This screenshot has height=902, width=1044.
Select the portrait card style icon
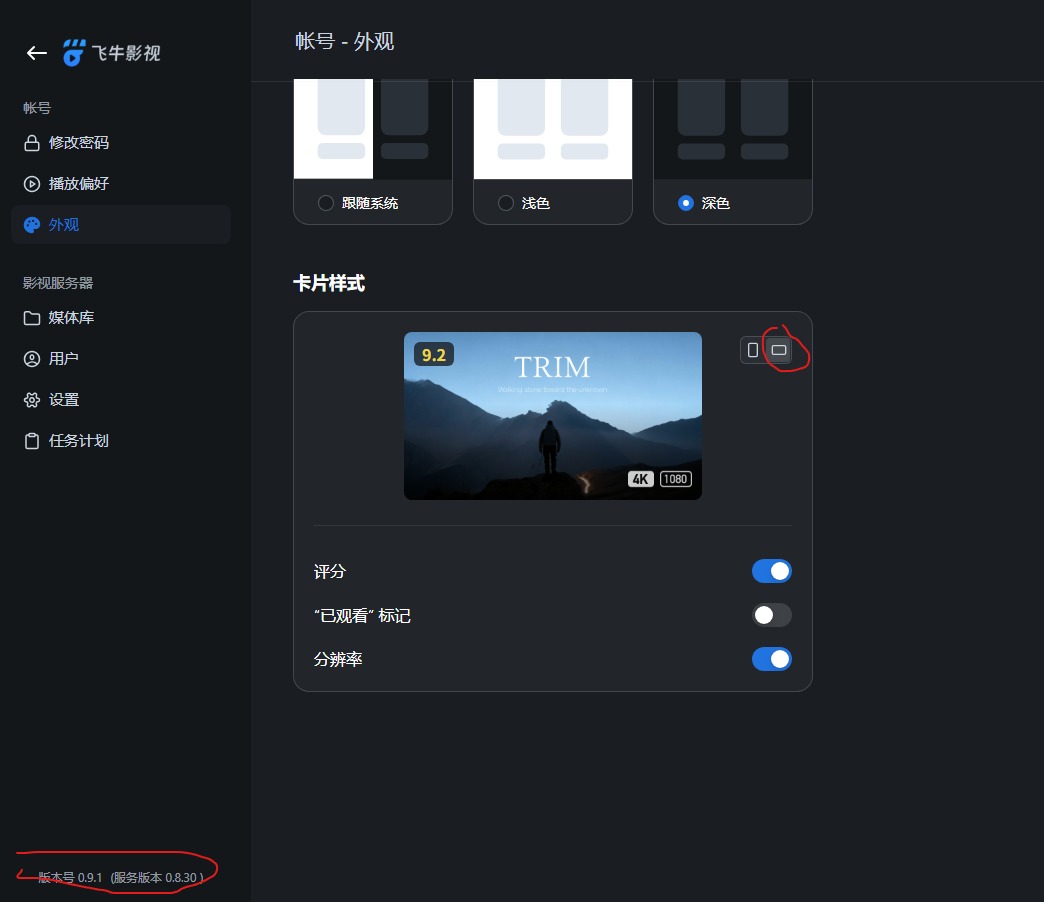pyautogui.click(x=752, y=349)
